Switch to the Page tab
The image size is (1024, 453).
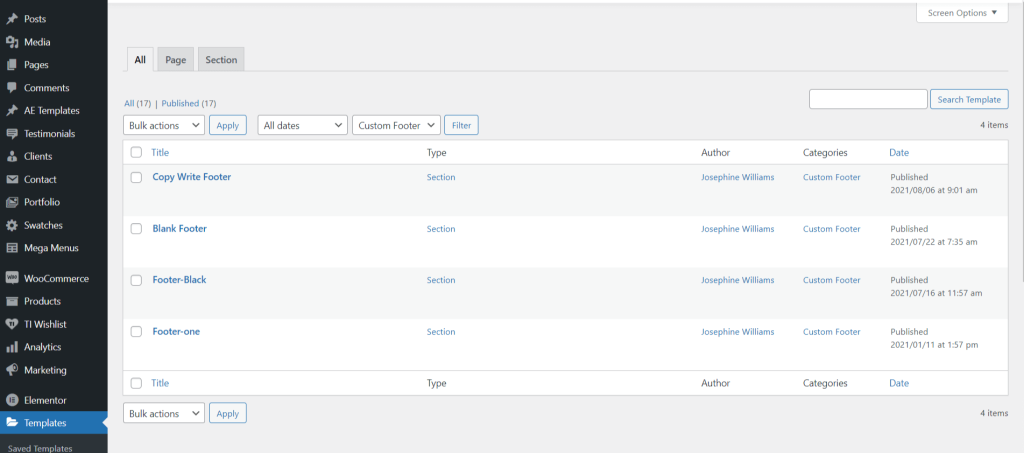[x=176, y=59]
